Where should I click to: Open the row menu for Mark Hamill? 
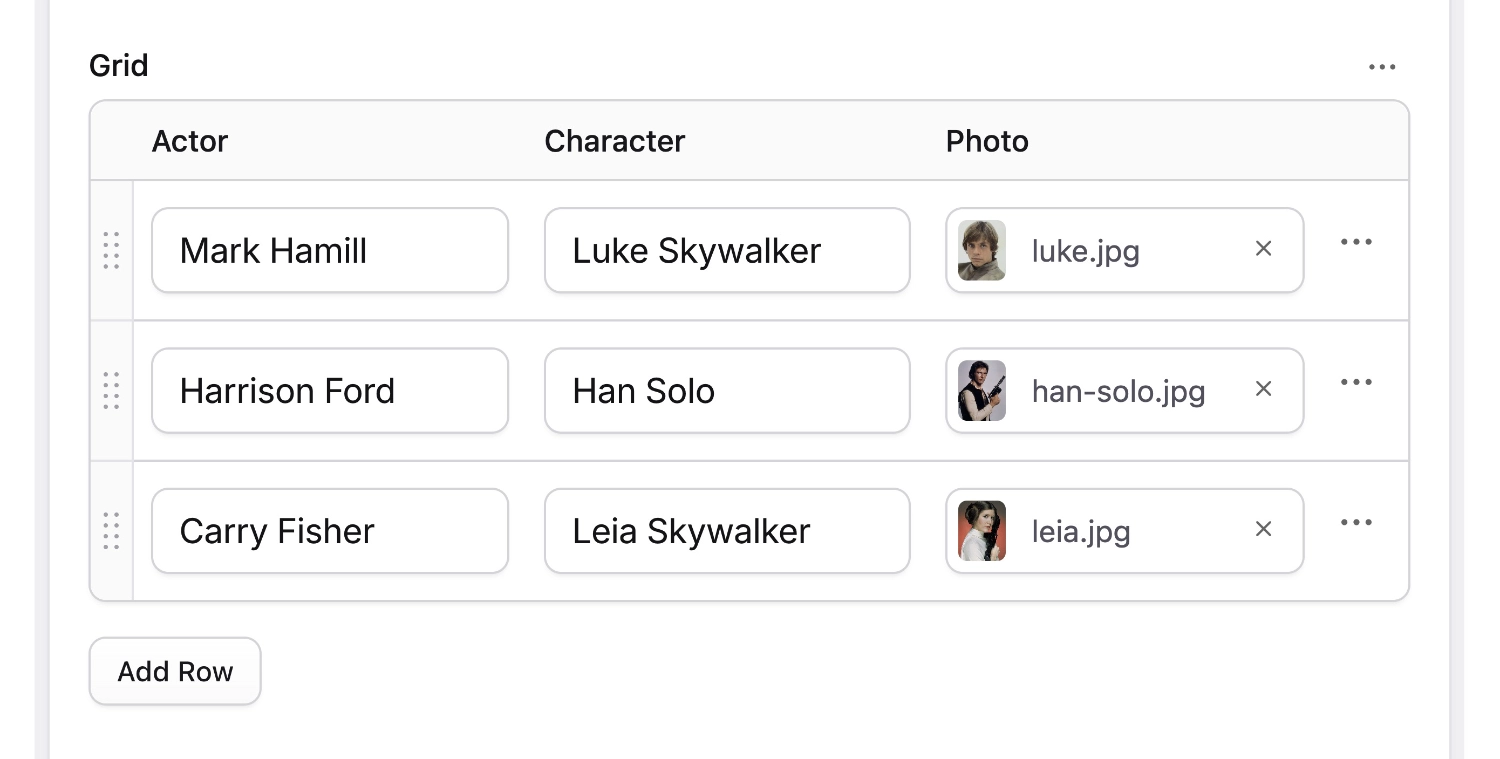(x=1356, y=241)
